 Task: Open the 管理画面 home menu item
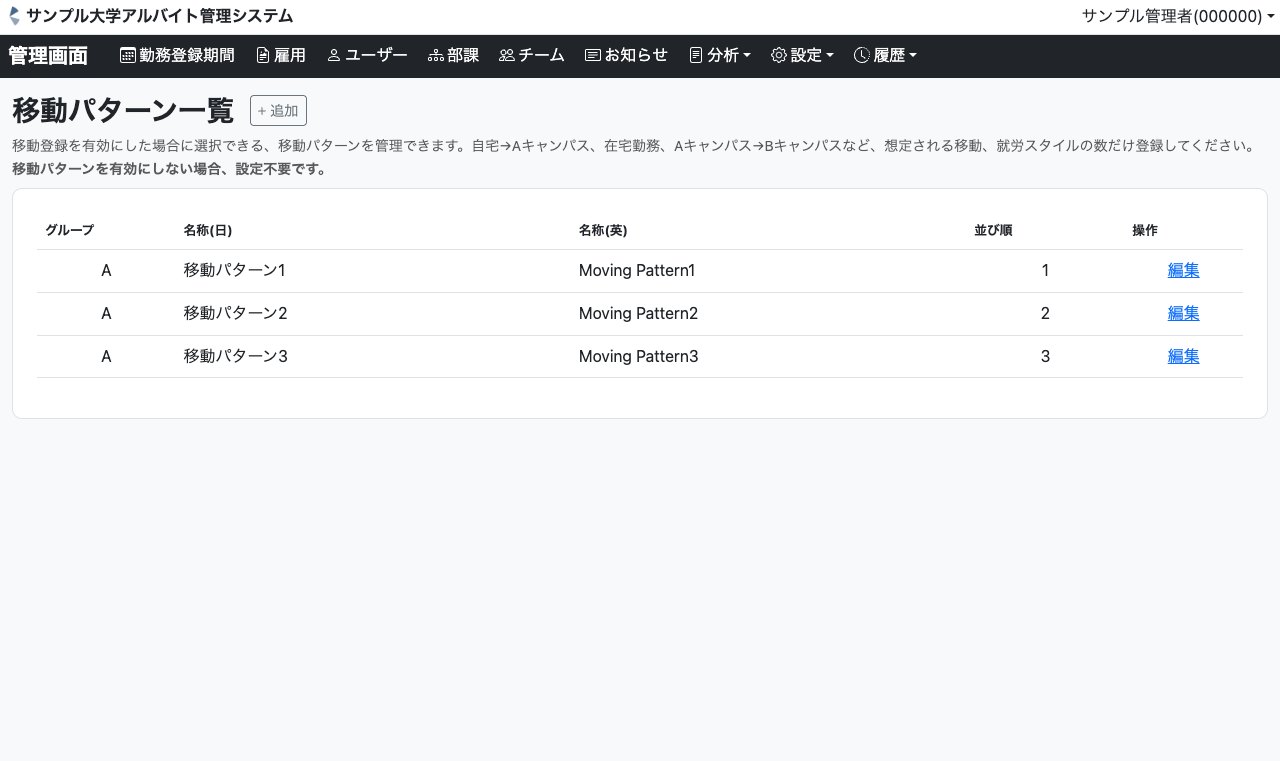48,56
